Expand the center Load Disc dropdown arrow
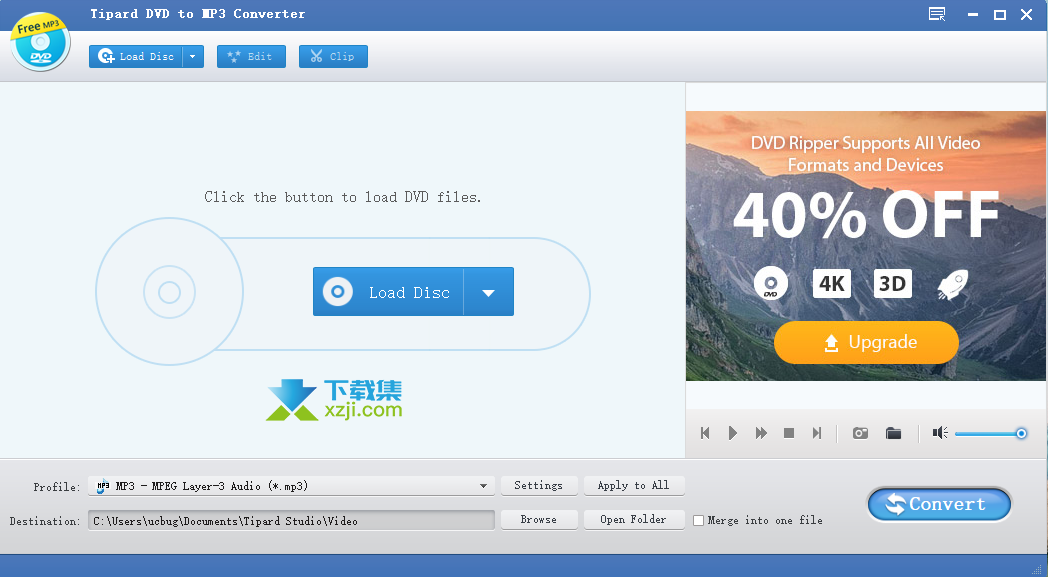 point(489,292)
